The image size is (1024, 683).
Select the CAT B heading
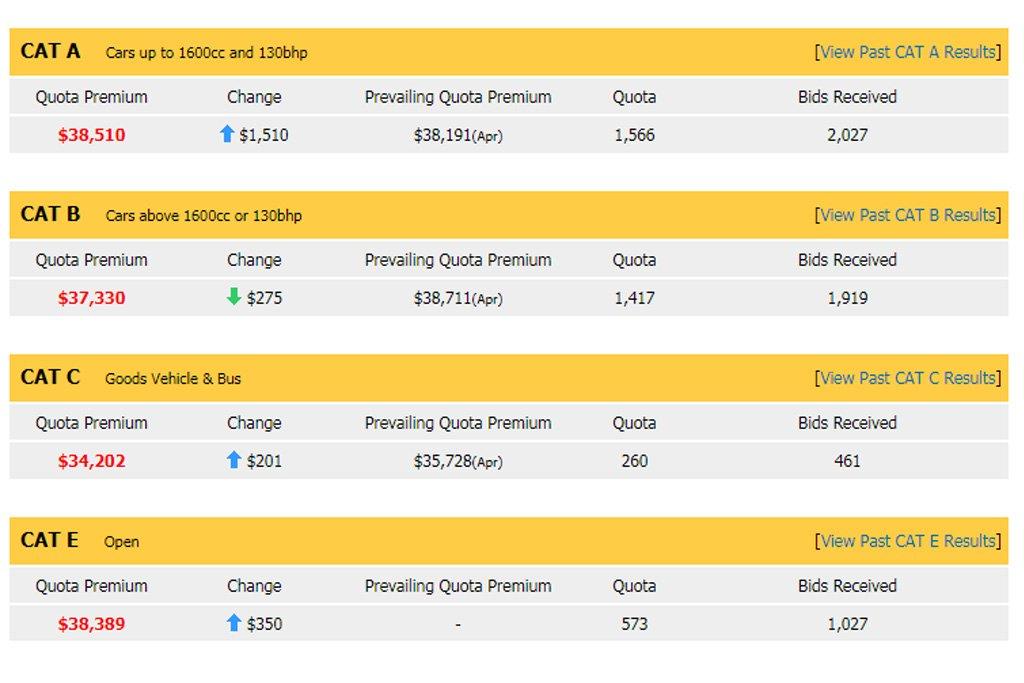point(50,214)
